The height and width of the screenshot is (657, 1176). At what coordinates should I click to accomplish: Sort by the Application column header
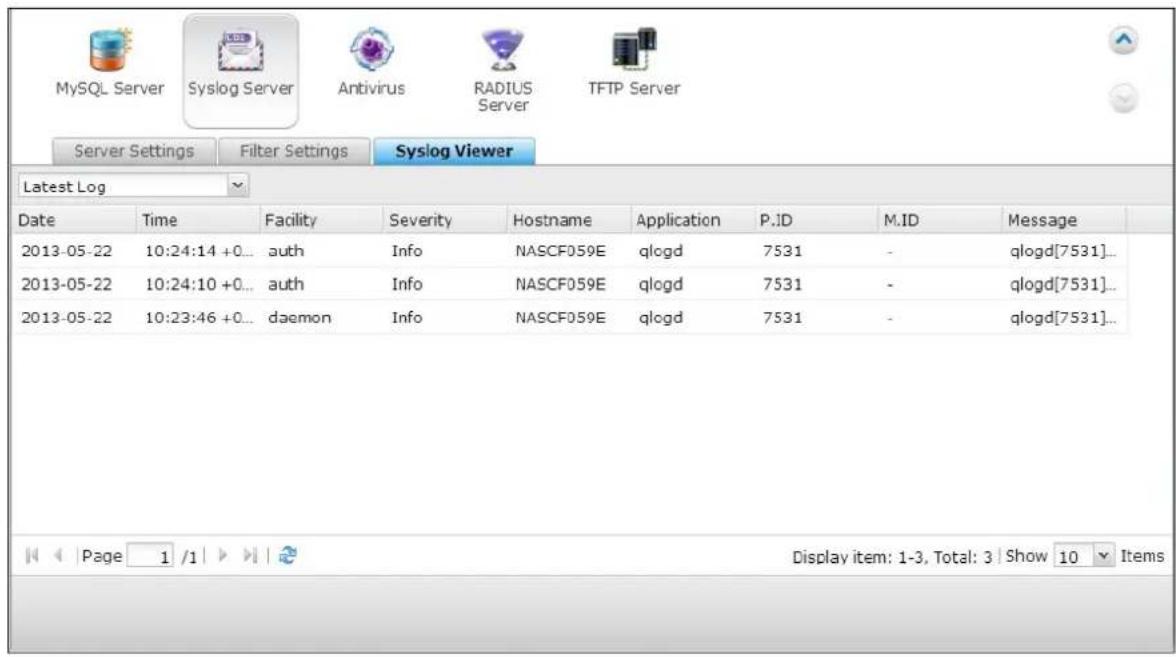pos(692,220)
